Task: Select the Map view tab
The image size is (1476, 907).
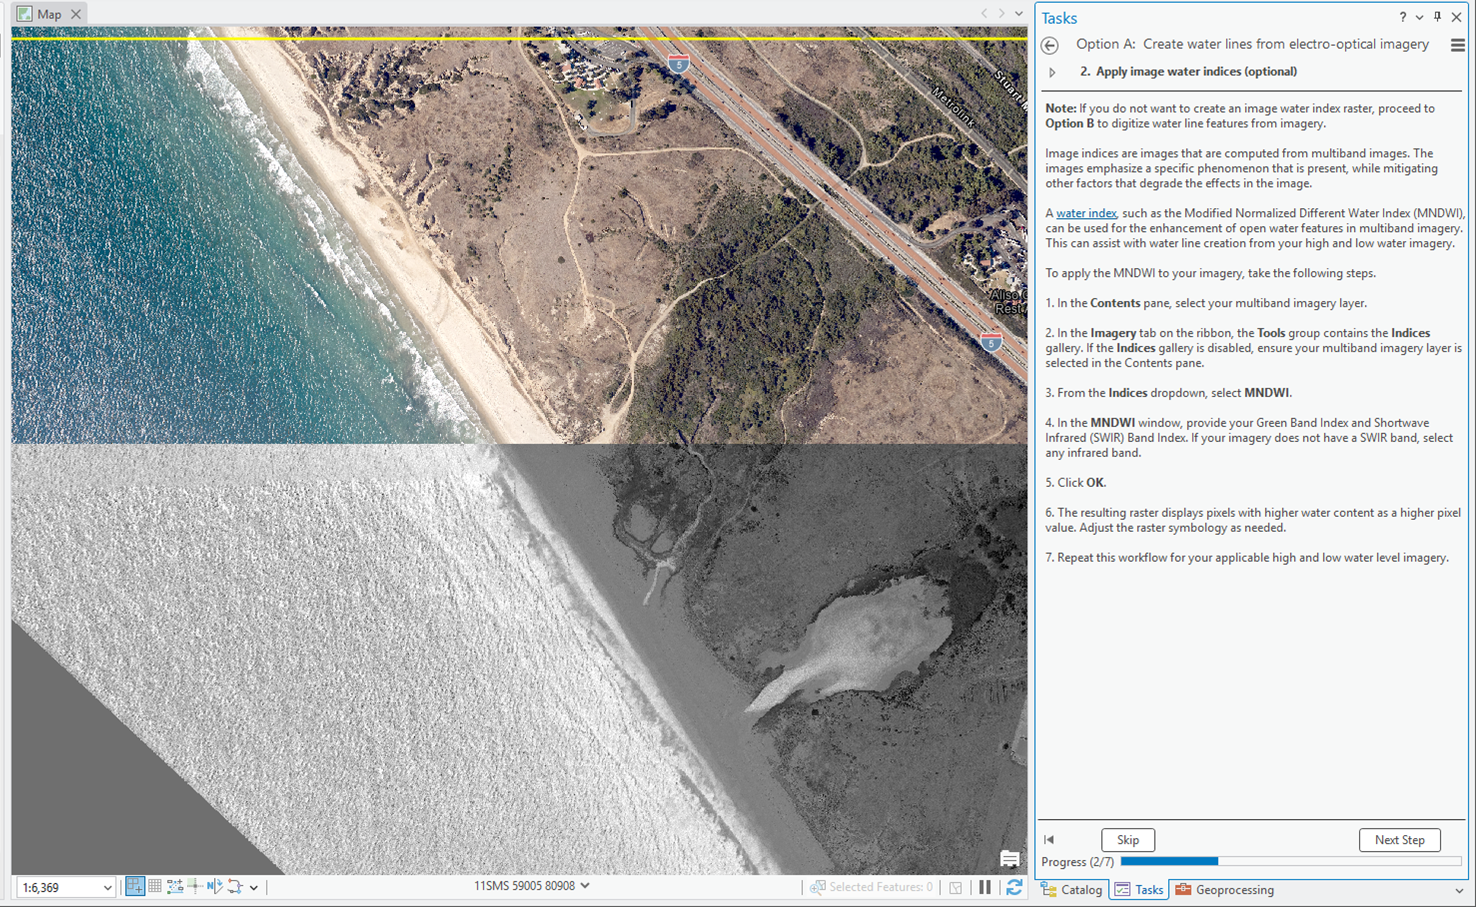Action: [49, 14]
